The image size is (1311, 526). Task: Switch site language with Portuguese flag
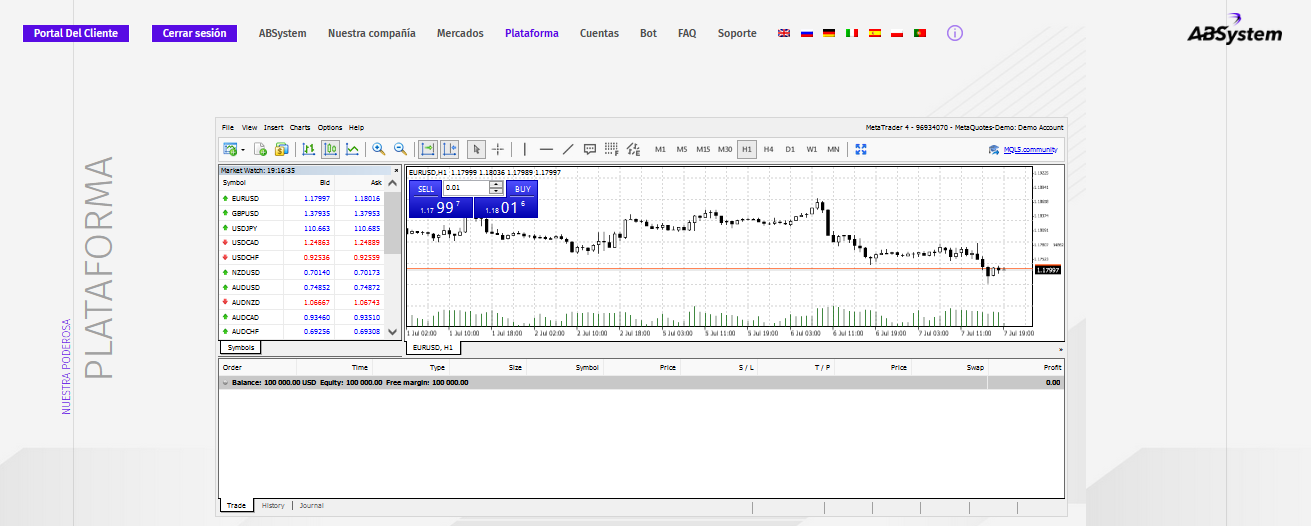(x=920, y=33)
